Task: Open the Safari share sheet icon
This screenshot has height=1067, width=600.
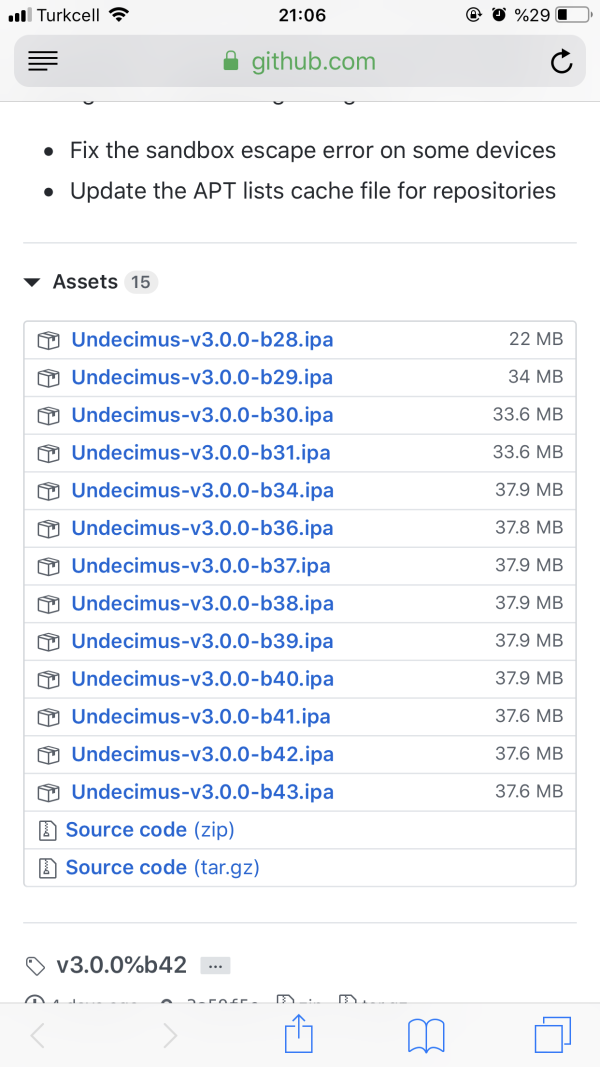Action: (299, 1033)
